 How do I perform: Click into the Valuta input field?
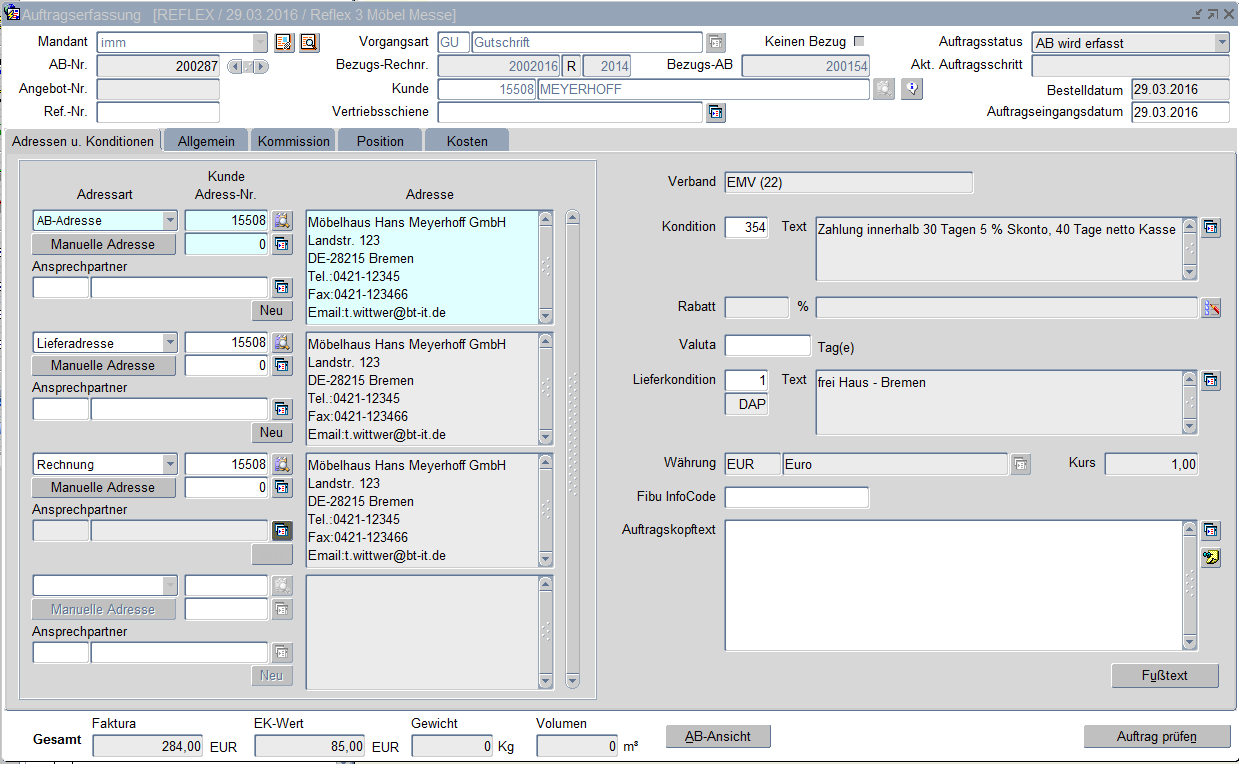click(767, 345)
